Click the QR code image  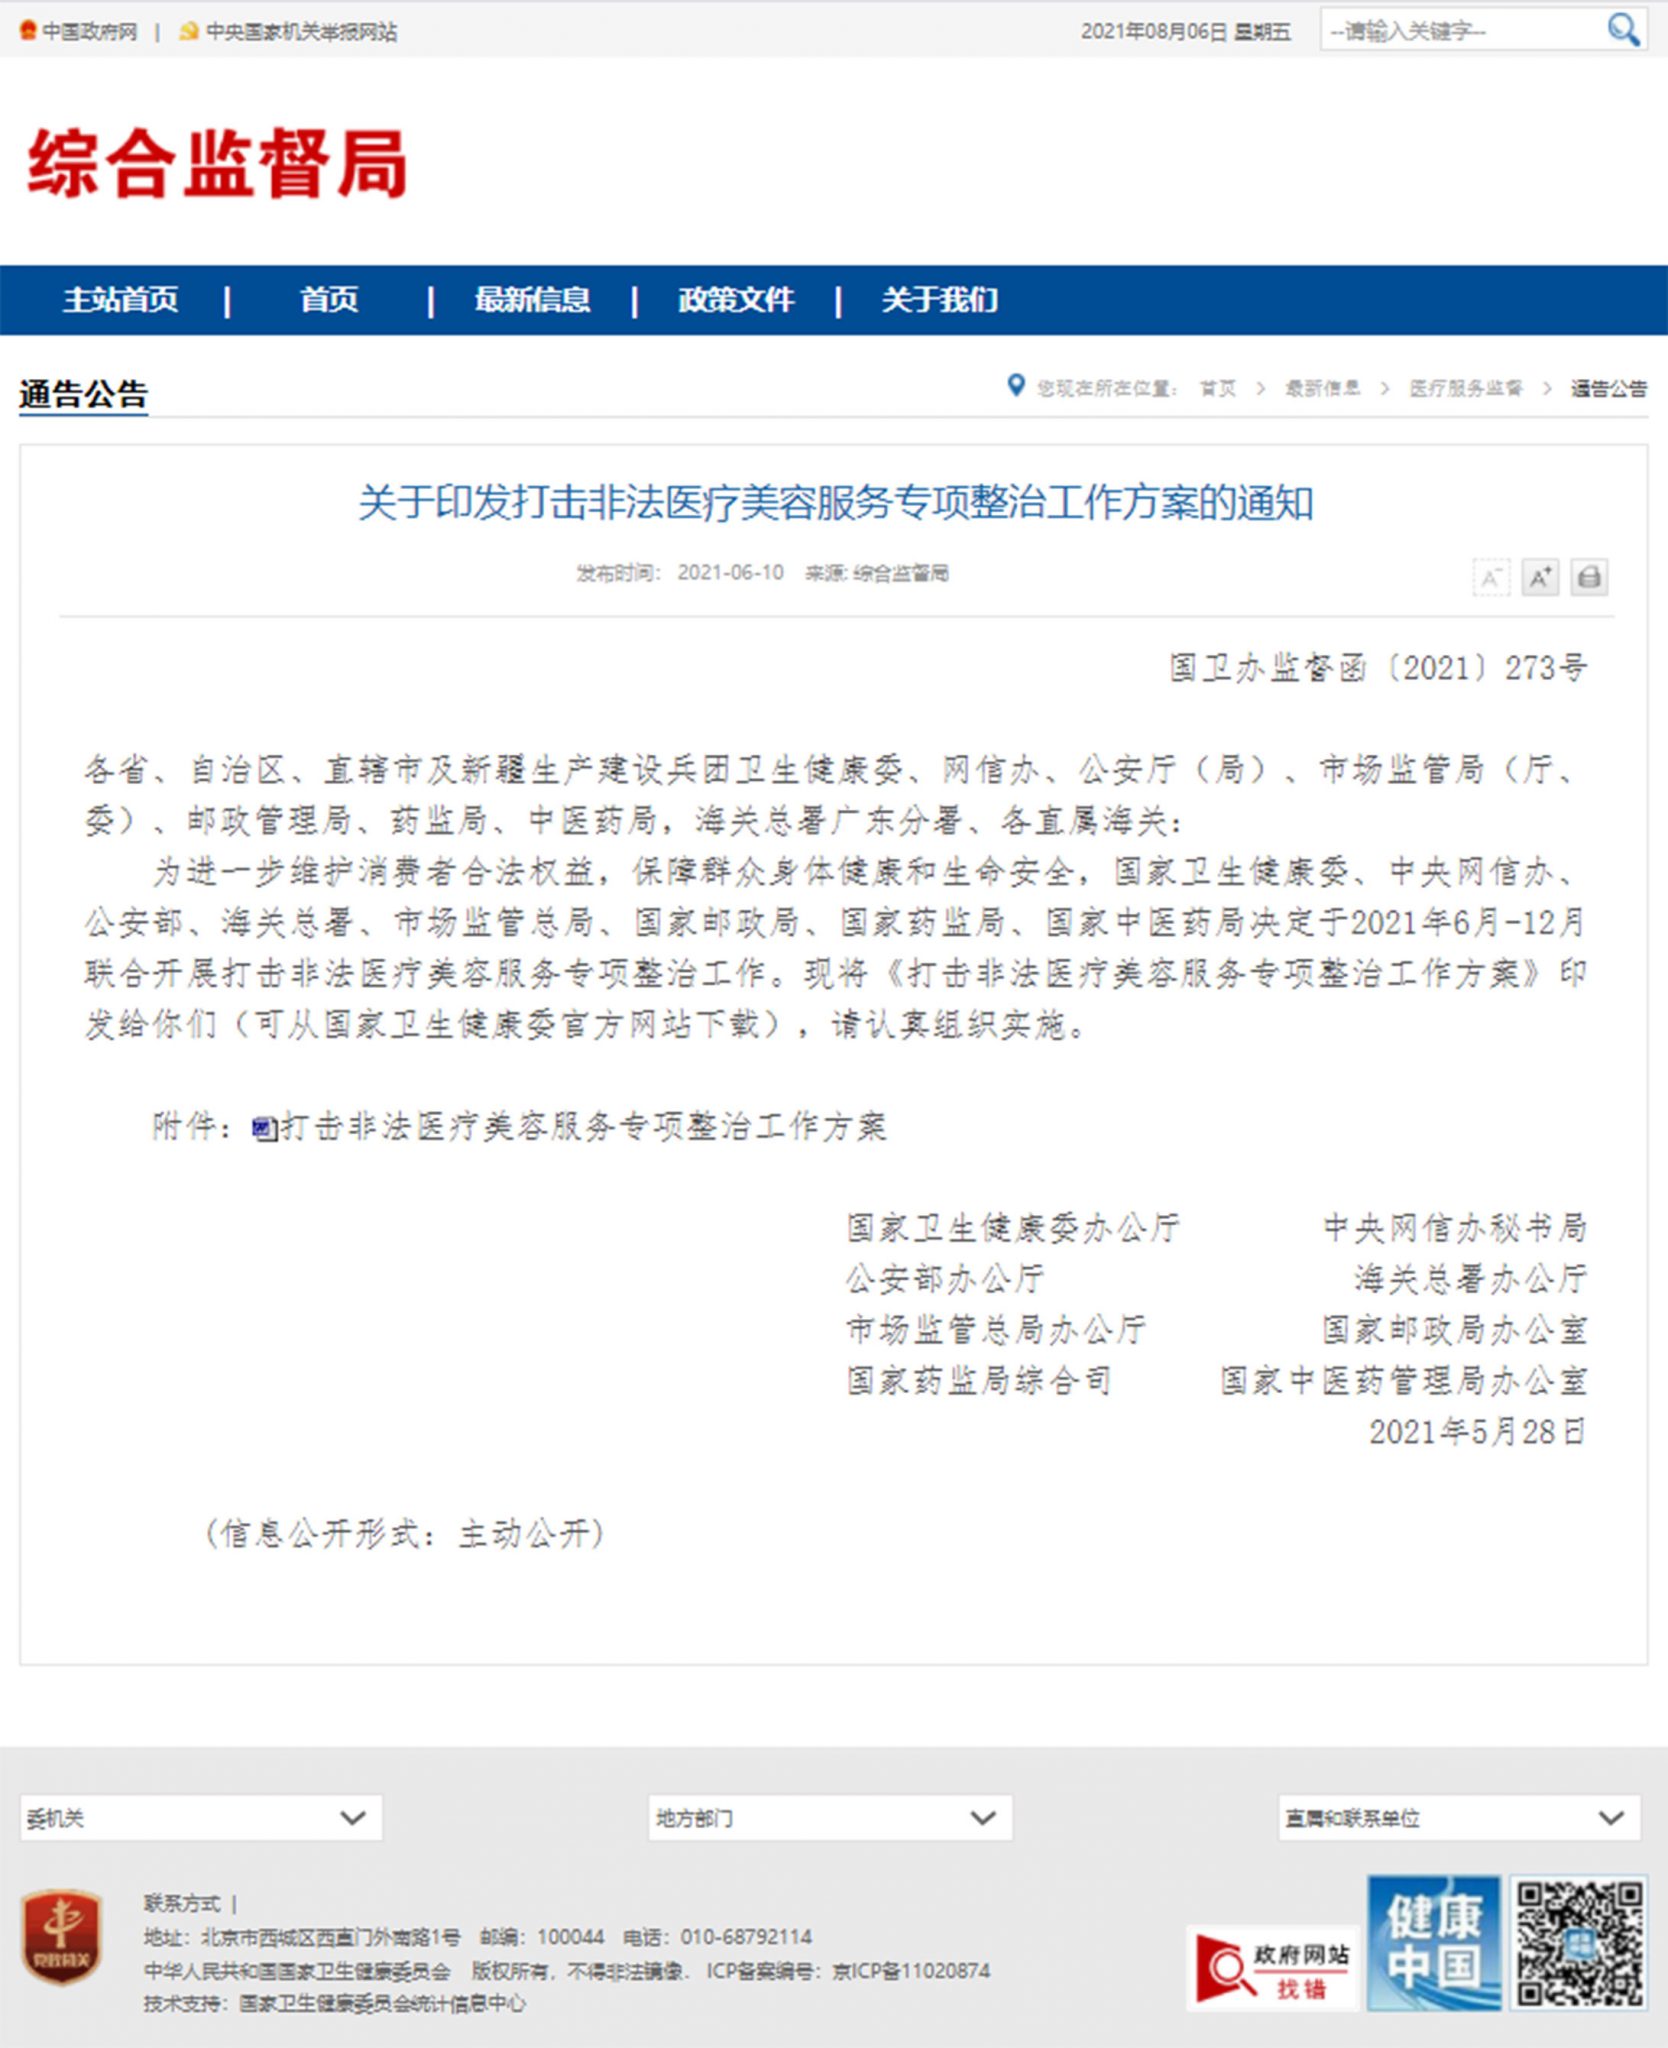tap(1579, 1941)
